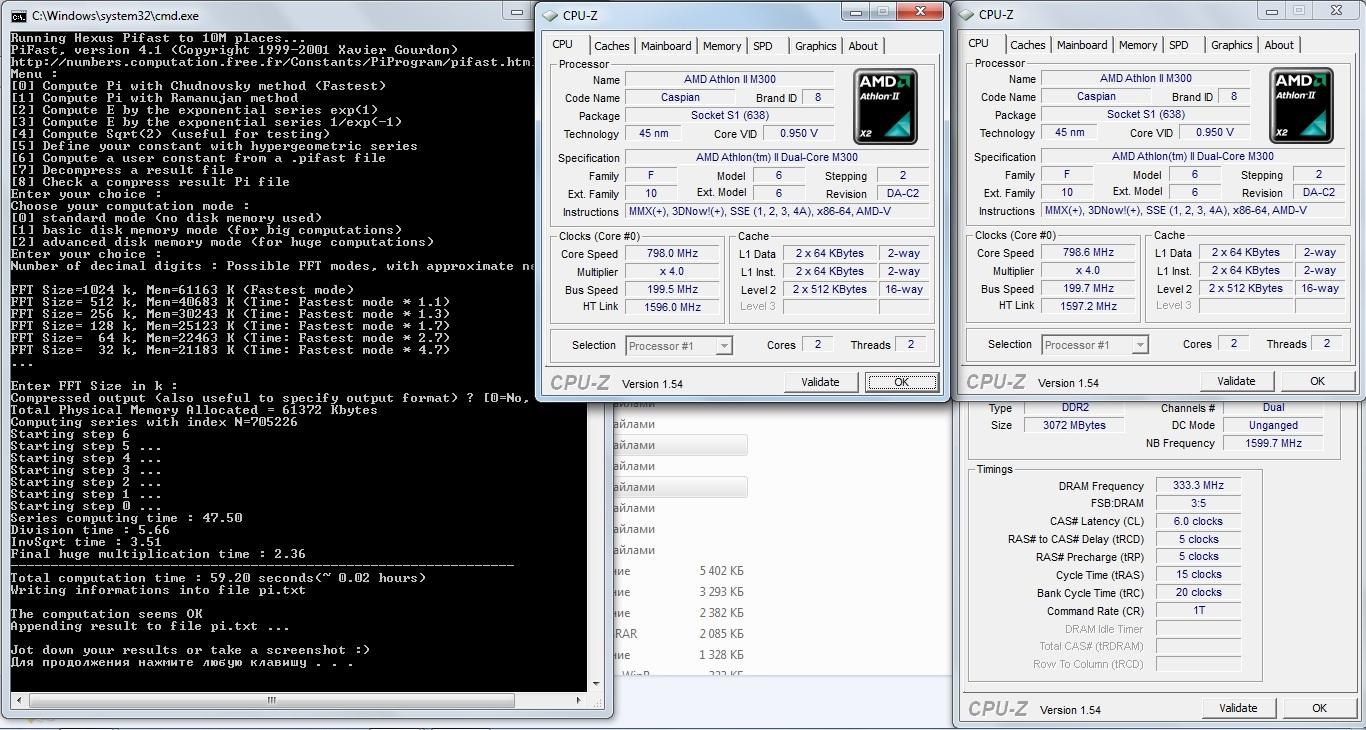Click OK button in middle CPU-Z window
This screenshot has height=730, width=1366.
coord(902,382)
